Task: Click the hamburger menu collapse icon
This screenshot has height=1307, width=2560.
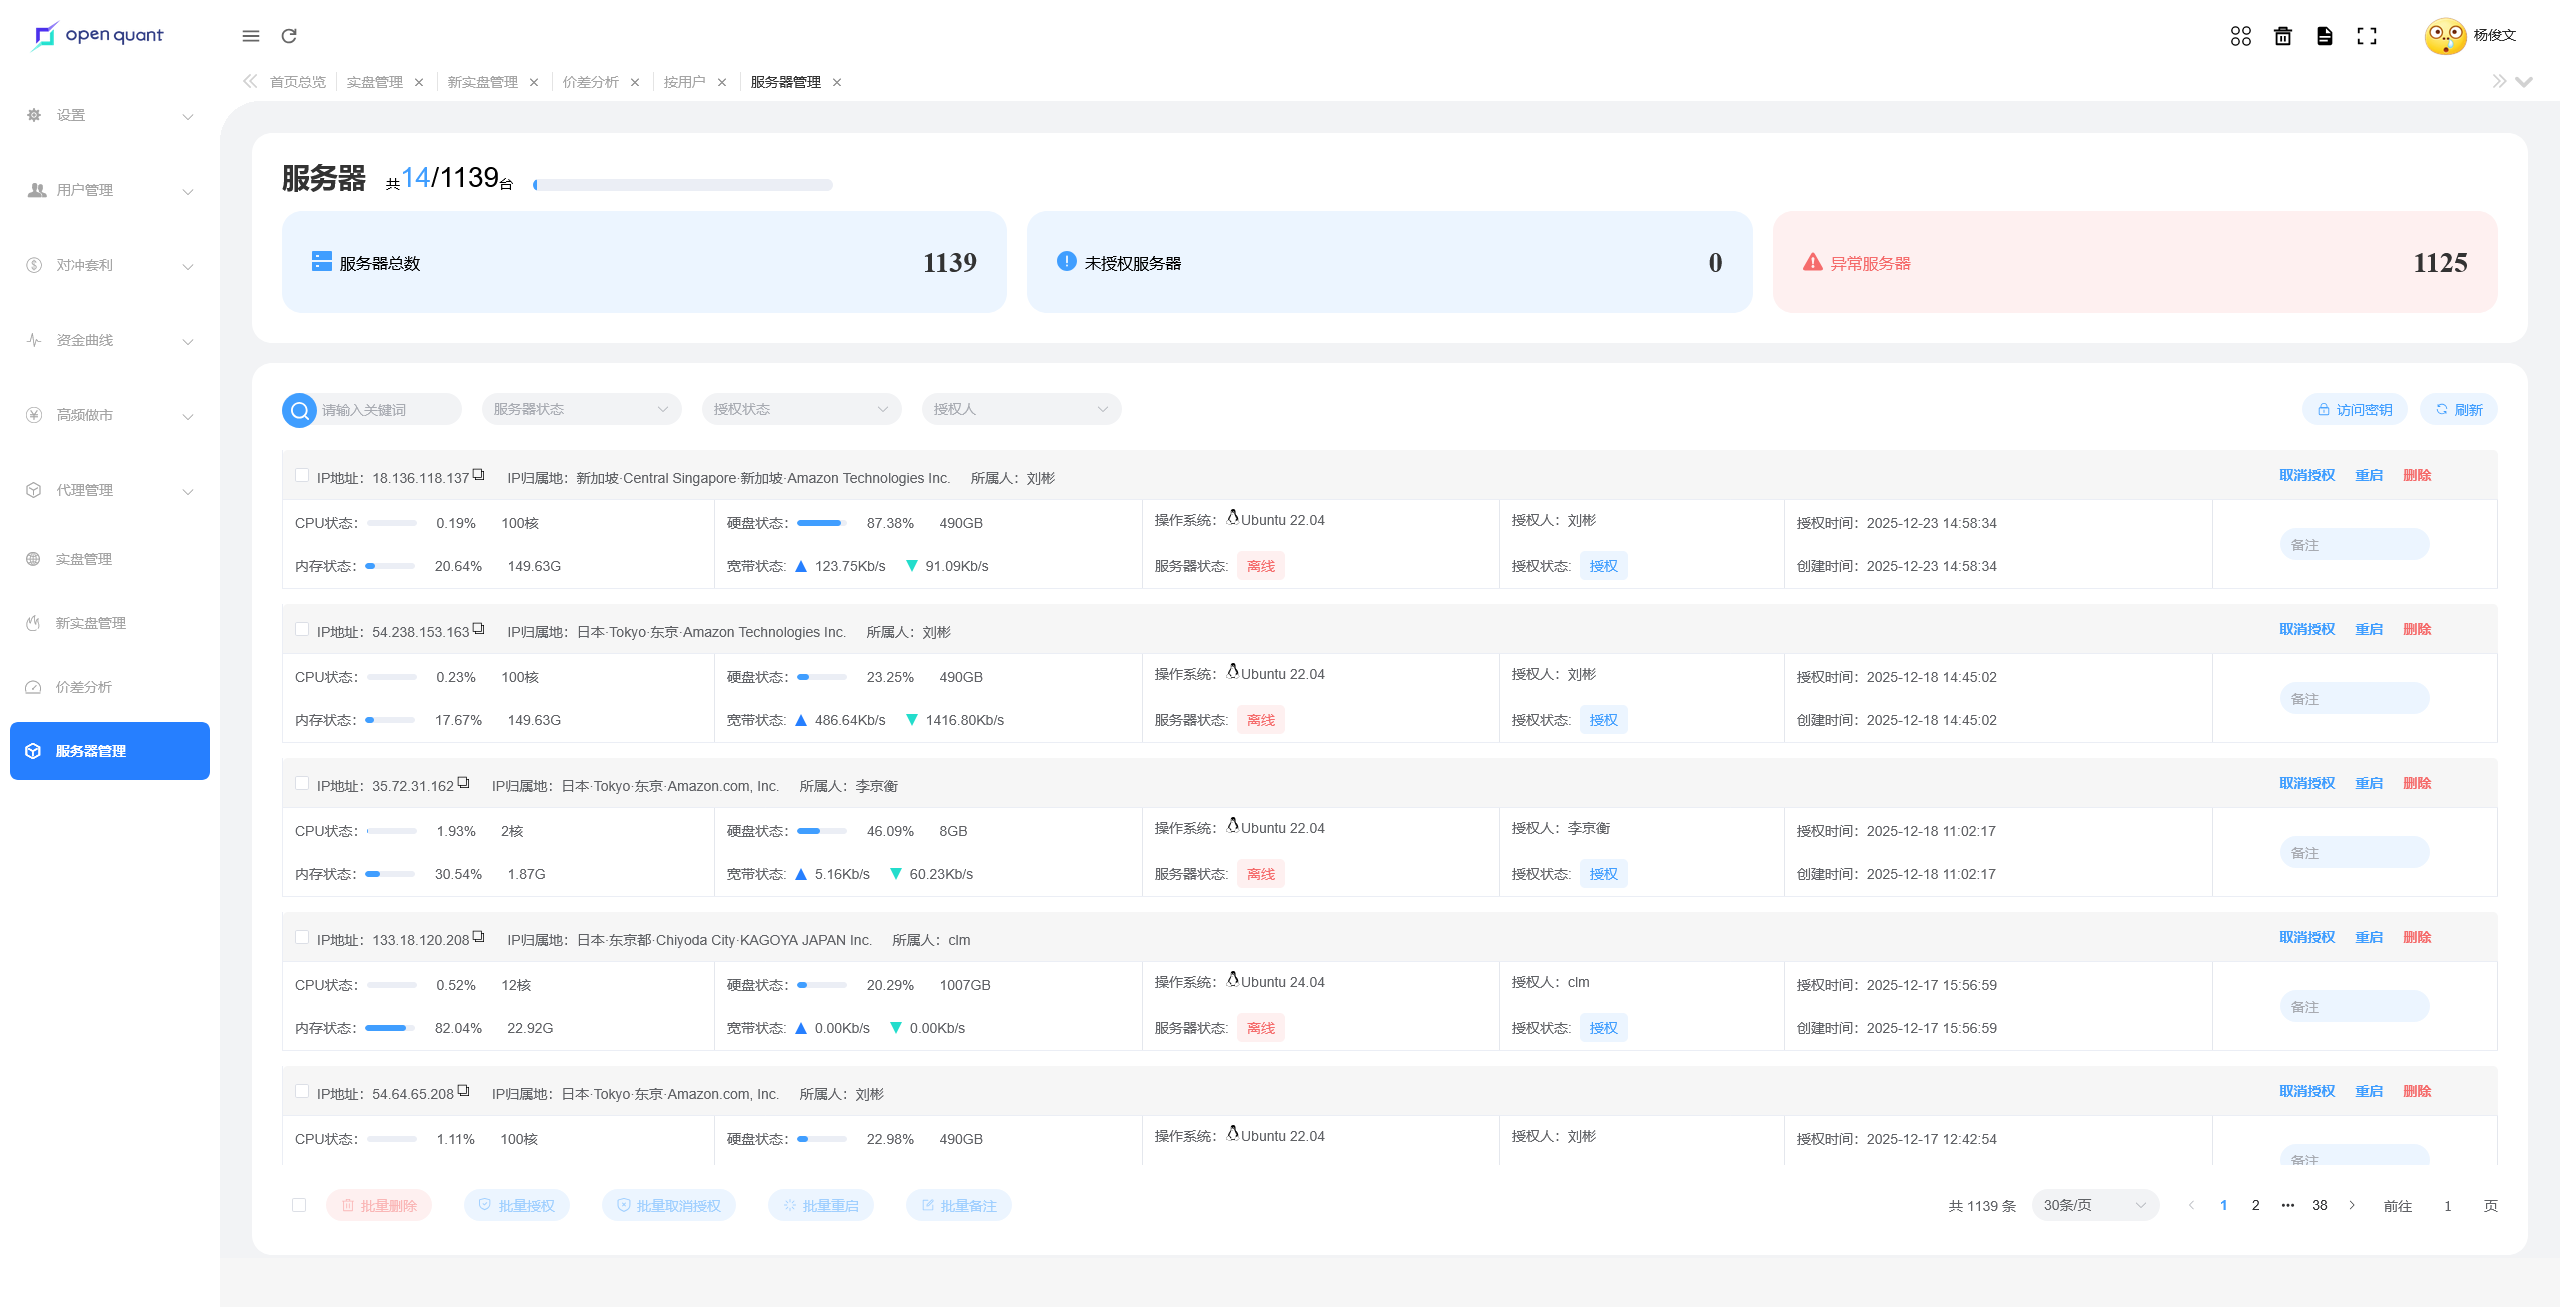Action: point(251,36)
